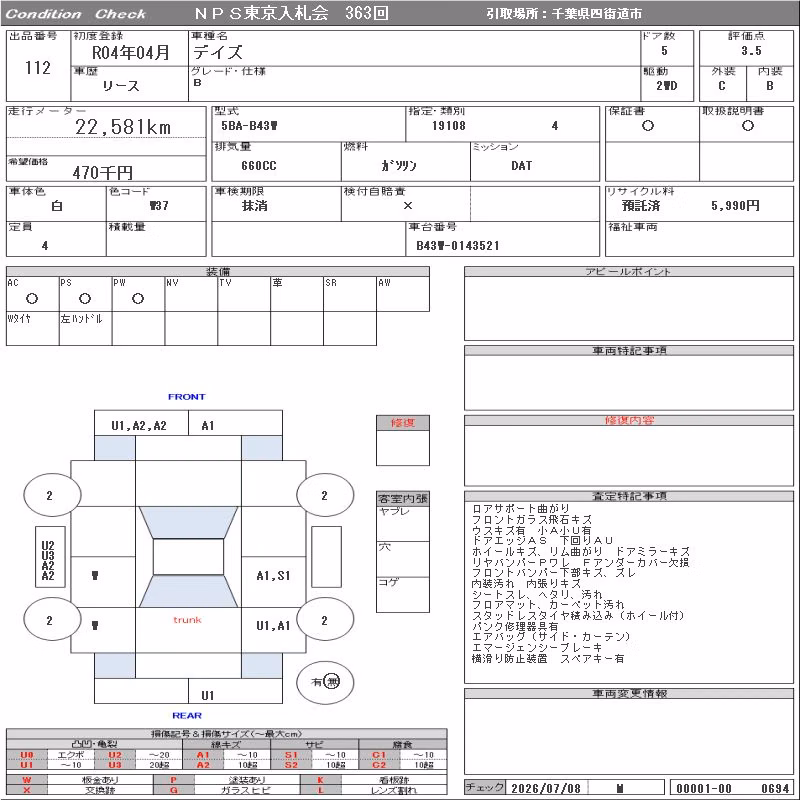Click the "左ハンドル" equipment cell
This screenshot has width=800, height=800.
point(85,329)
